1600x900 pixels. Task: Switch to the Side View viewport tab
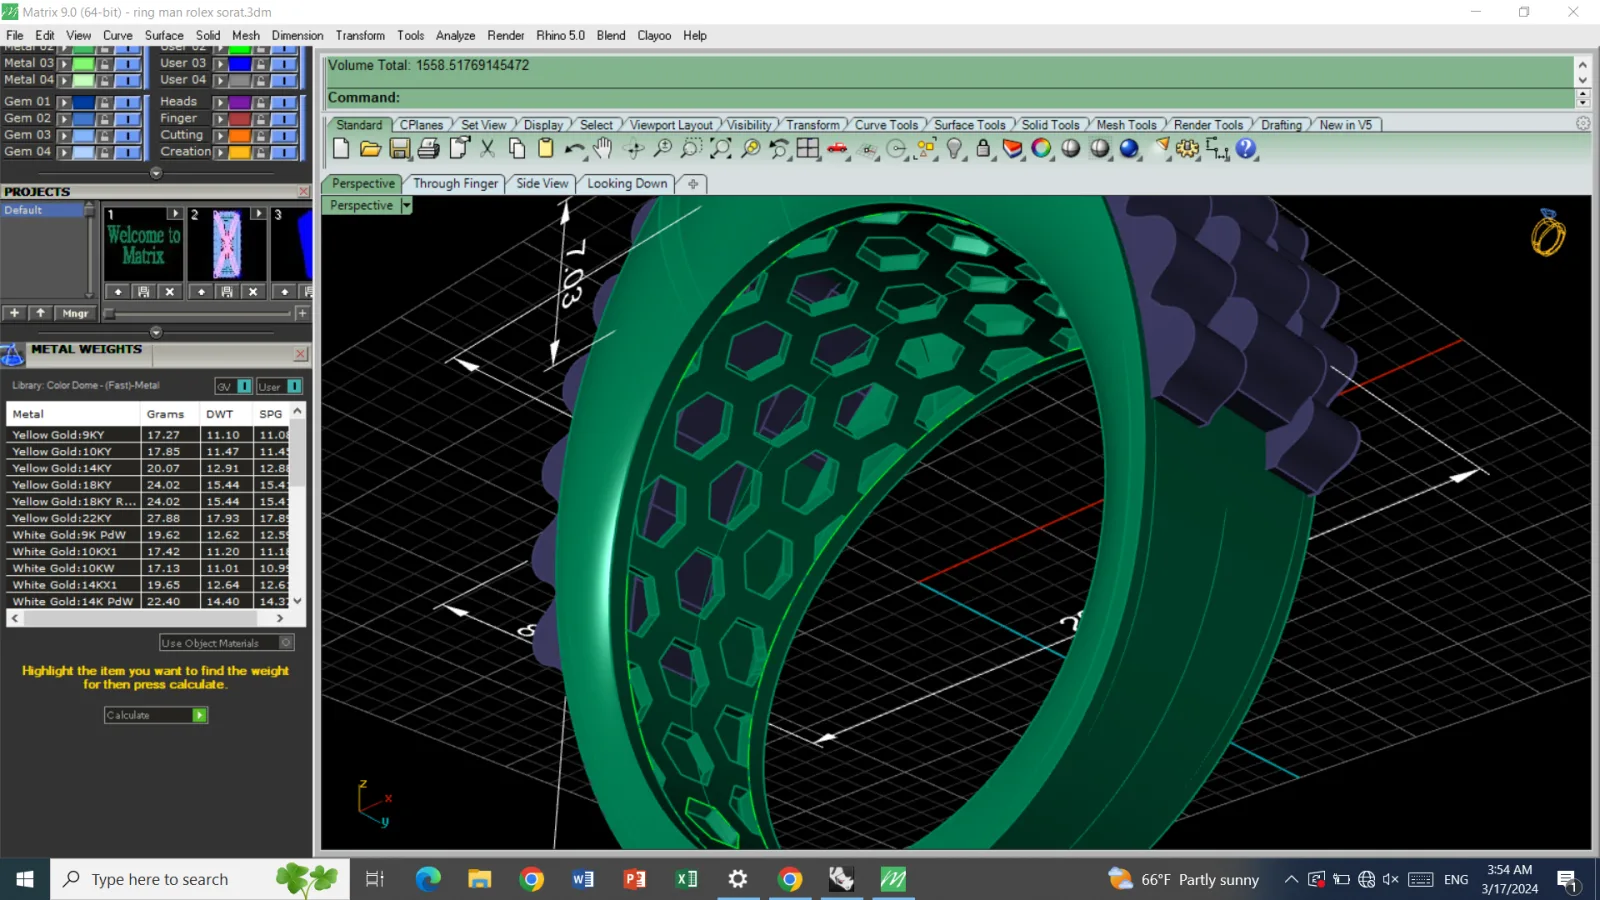click(542, 183)
